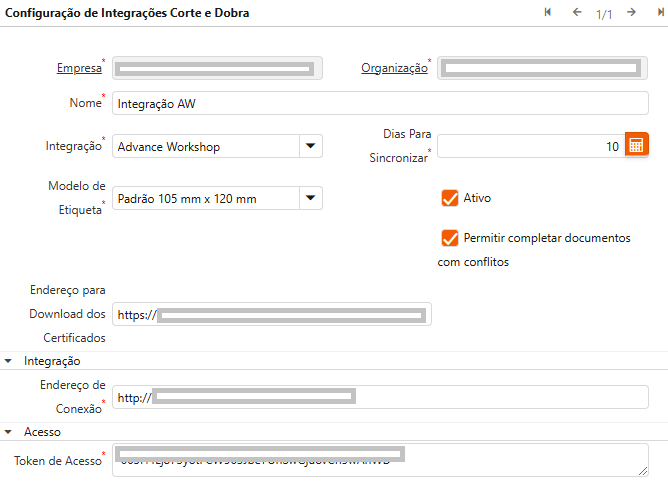Go to next record arrow
668x483 pixels.
pyautogui.click(x=631, y=13)
